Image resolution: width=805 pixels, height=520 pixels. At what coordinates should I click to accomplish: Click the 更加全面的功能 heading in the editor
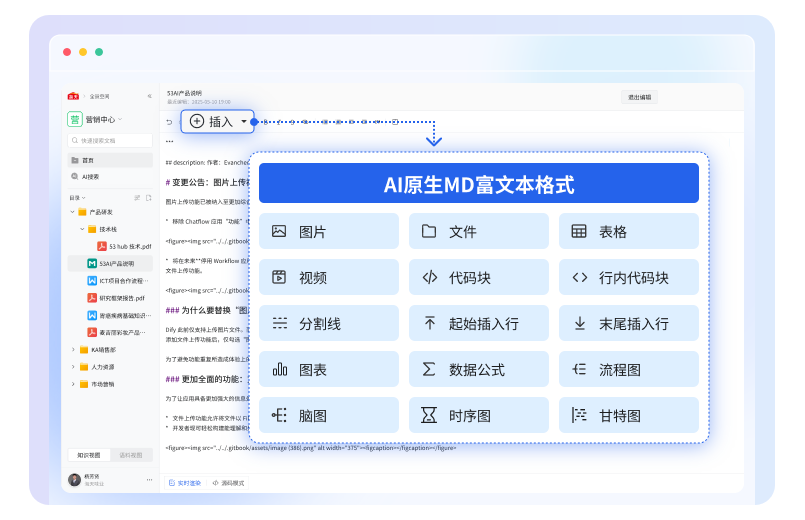(x=204, y=379)
